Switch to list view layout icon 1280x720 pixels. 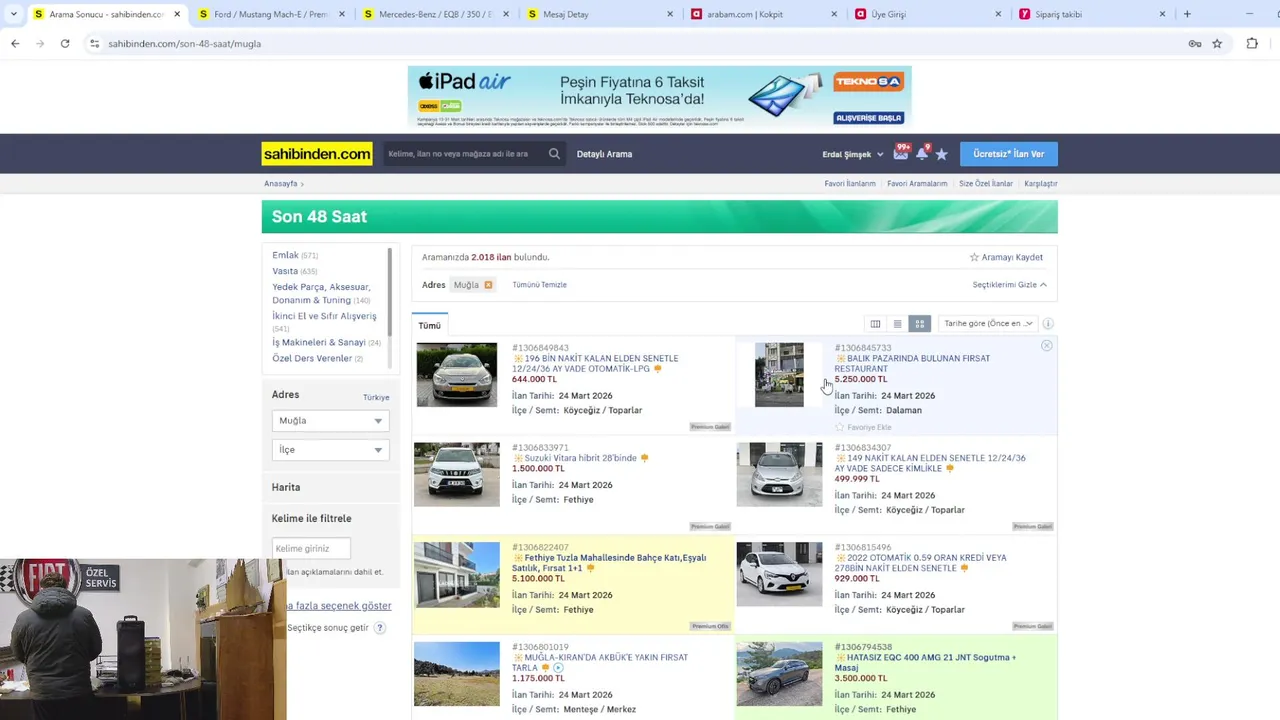click(x=897, y=324)
